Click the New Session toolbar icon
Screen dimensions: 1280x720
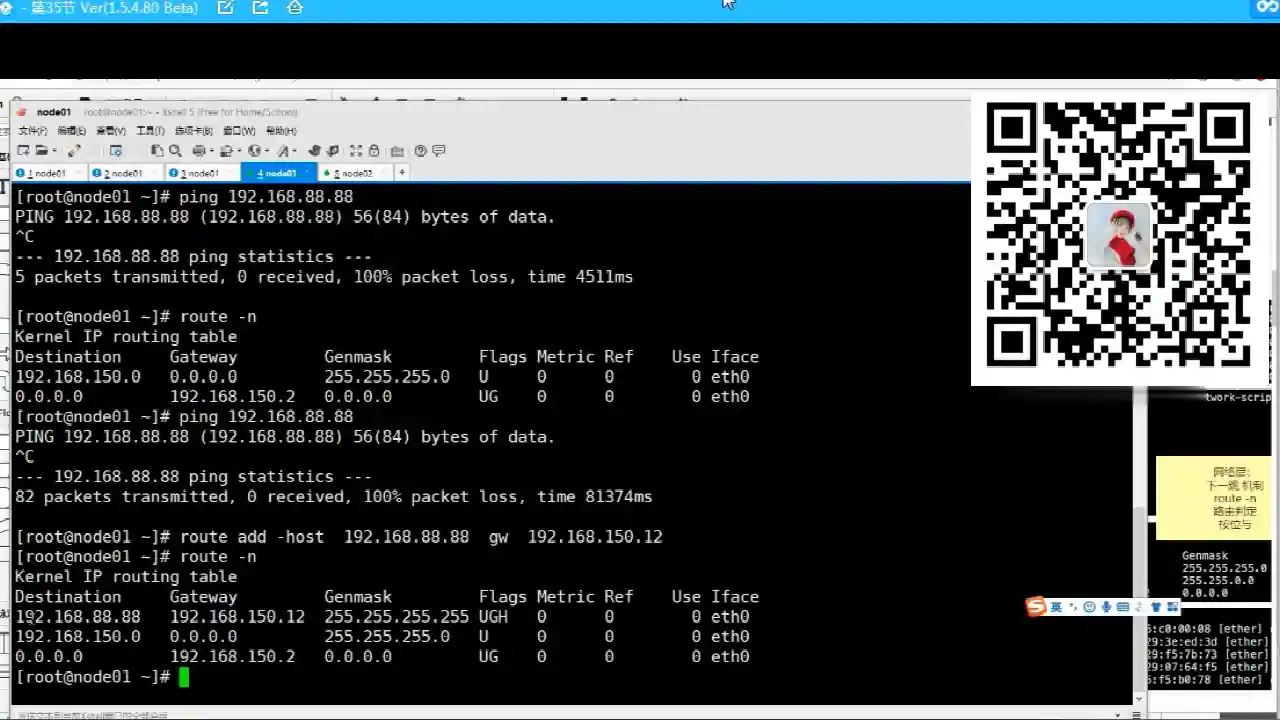pos(23,151)
